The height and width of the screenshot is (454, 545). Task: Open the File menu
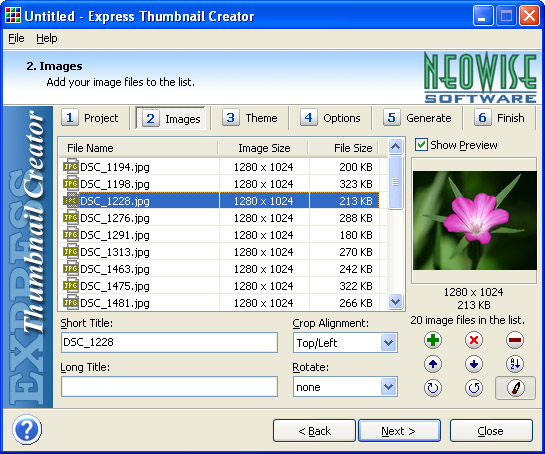(x=16, y=38)
